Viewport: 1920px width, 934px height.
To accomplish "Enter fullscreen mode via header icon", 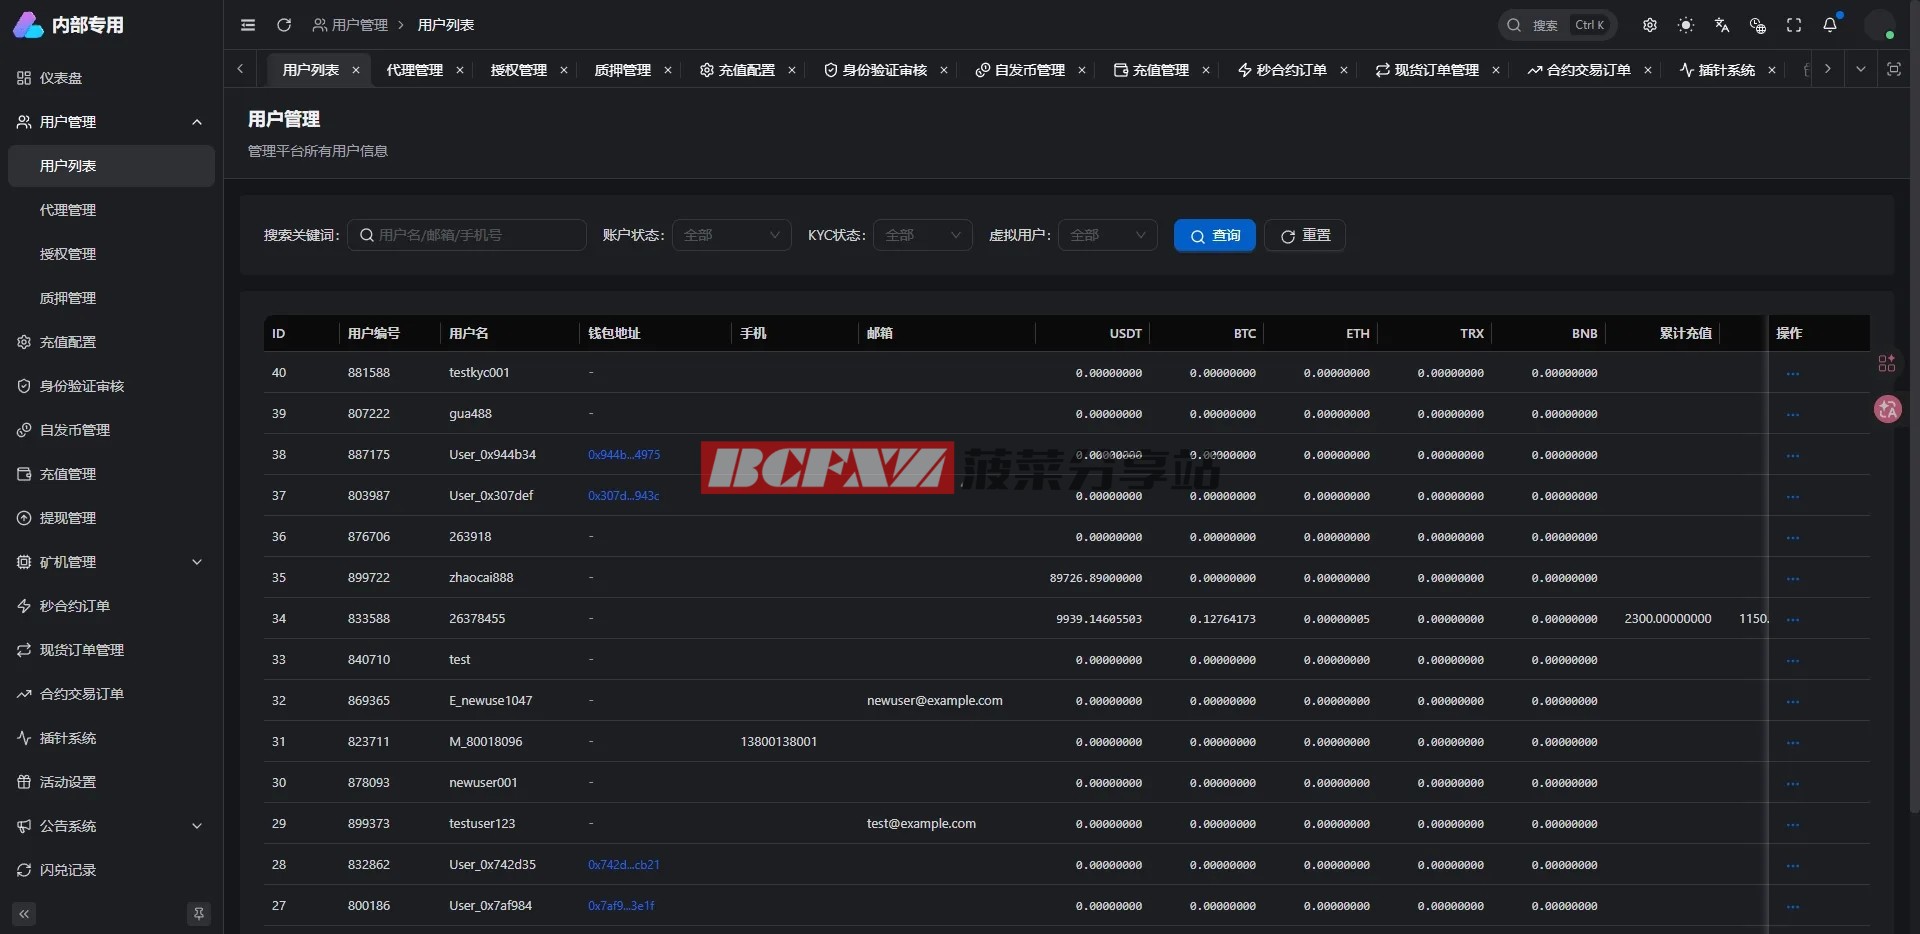I will (1794, 25).
